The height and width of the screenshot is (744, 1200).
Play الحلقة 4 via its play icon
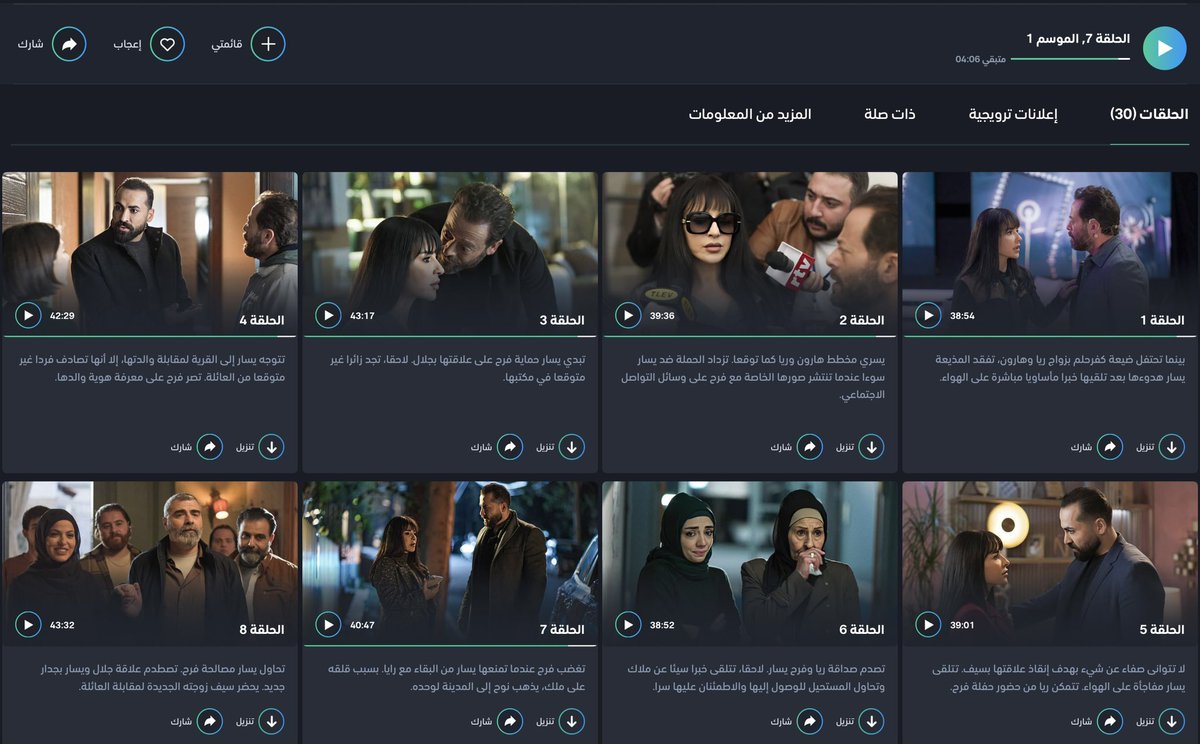point(28,316)
